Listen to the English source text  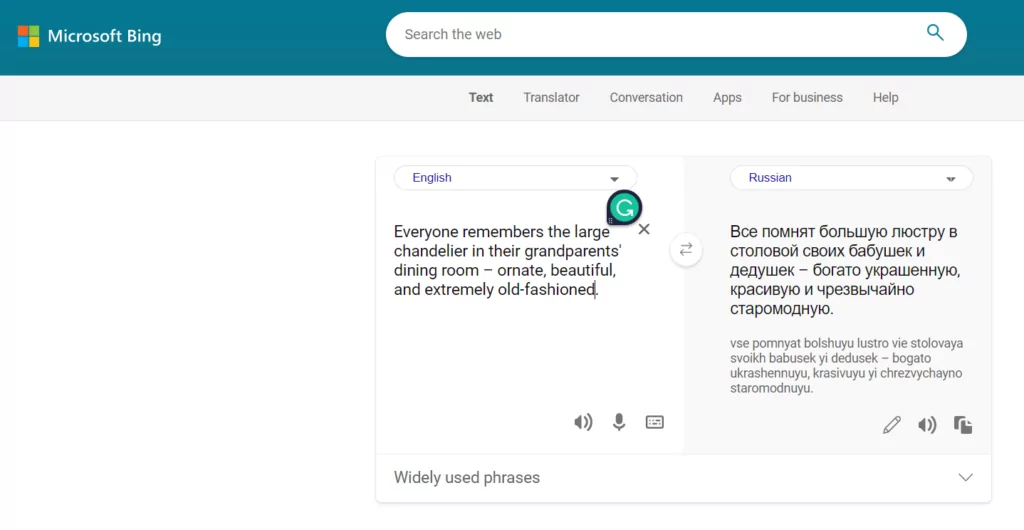(583, 422)
